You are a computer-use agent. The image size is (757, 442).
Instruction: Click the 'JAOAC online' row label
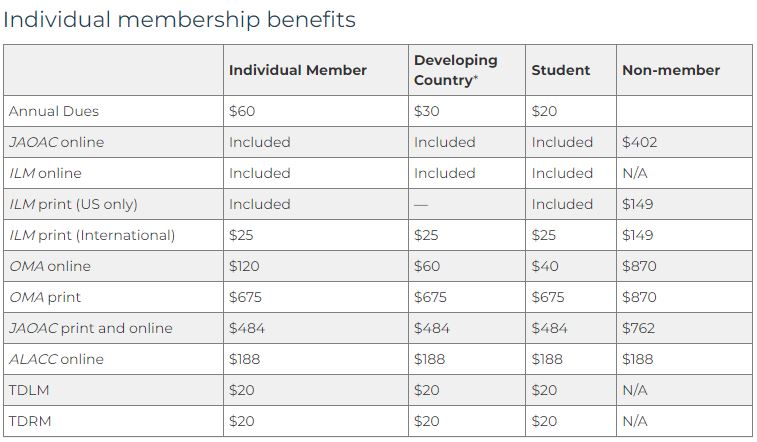[56, 142]
